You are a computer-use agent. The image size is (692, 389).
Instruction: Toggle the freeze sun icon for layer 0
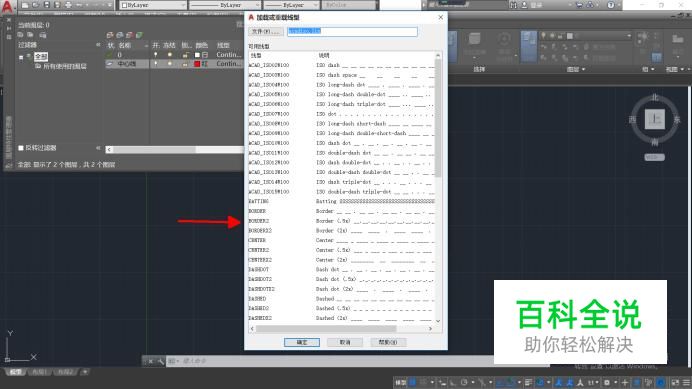click(x=170, y=55)
